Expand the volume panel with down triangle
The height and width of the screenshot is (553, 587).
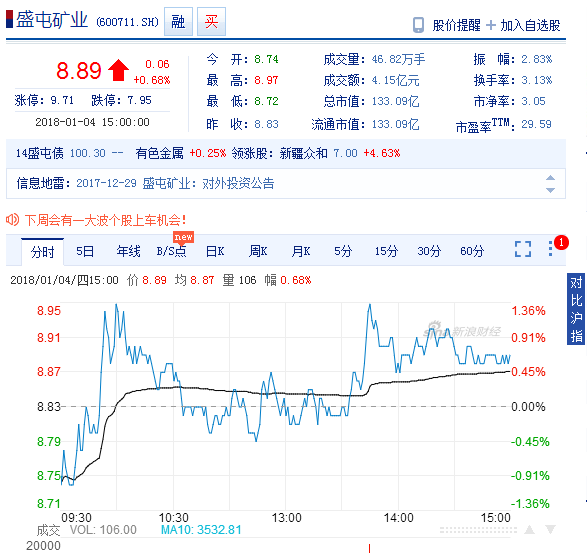pyautogui.click(x=550, y=530)
